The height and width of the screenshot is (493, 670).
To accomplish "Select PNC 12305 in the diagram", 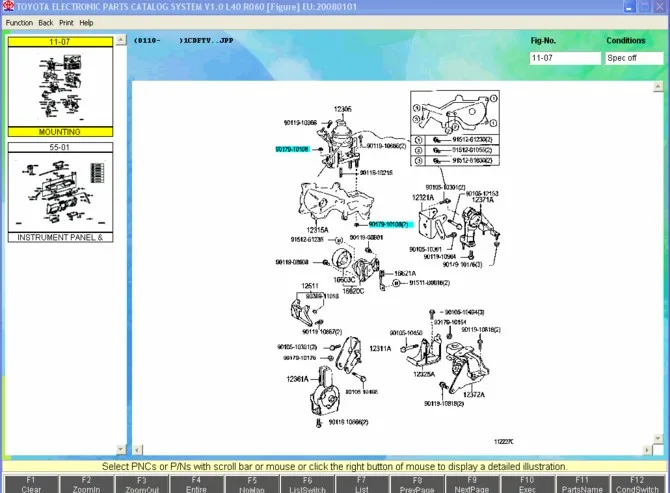I will pos(343,109).
